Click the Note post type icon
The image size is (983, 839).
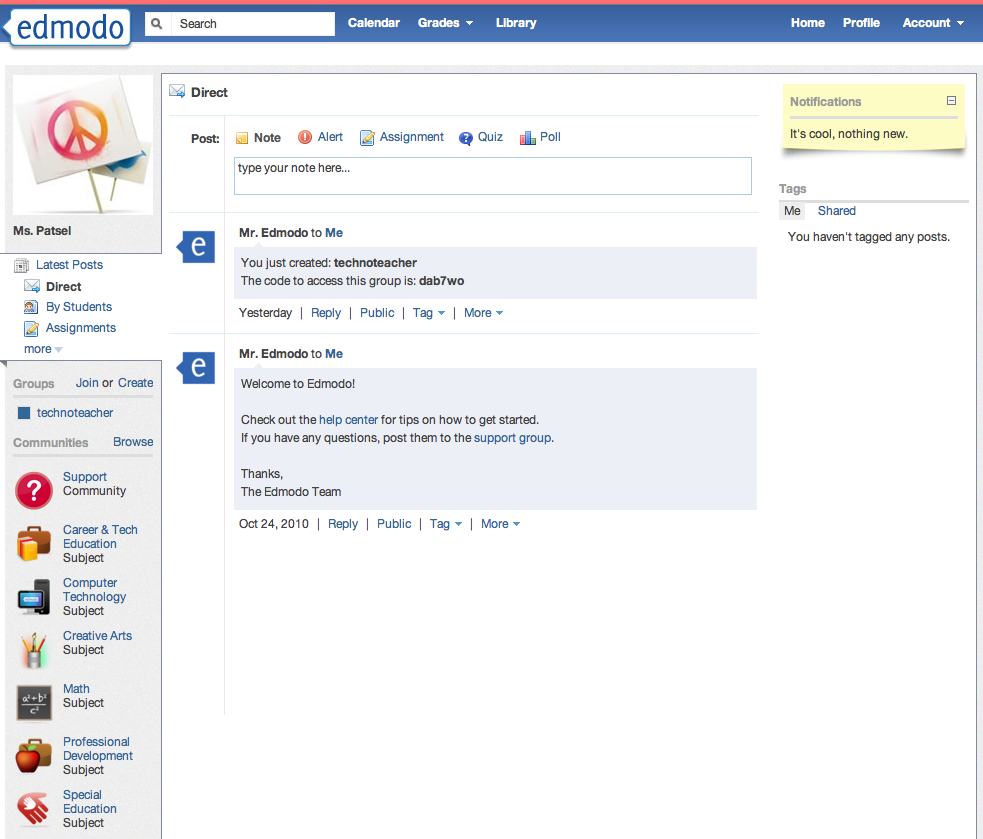coord(242,138)
